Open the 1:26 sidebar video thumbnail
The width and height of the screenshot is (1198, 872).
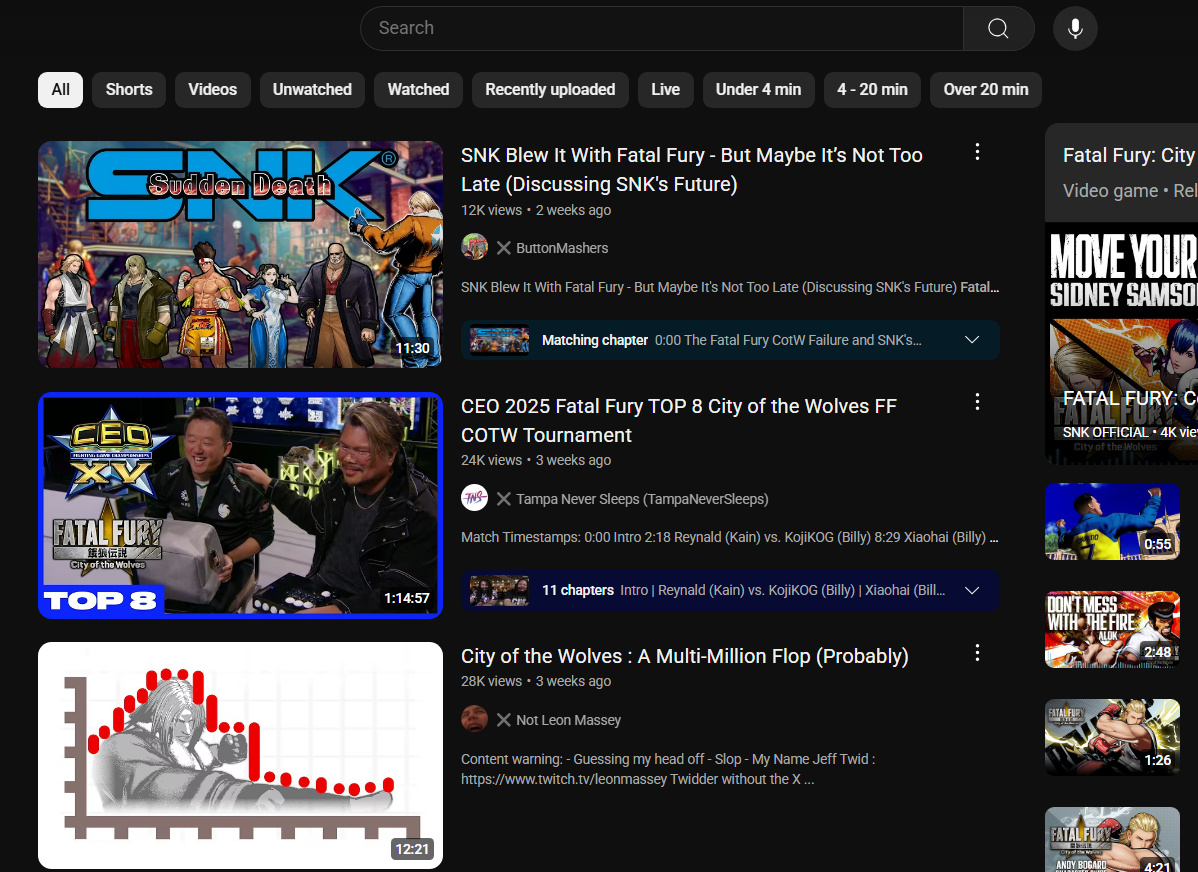point(1112,737)
